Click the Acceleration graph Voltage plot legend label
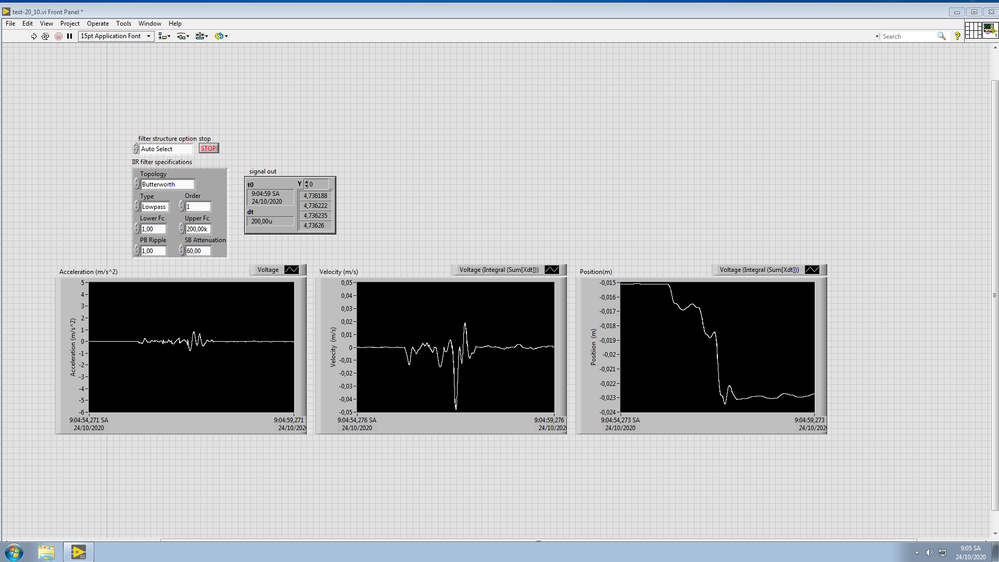999x562 pixels. click(x=268, y=270)
